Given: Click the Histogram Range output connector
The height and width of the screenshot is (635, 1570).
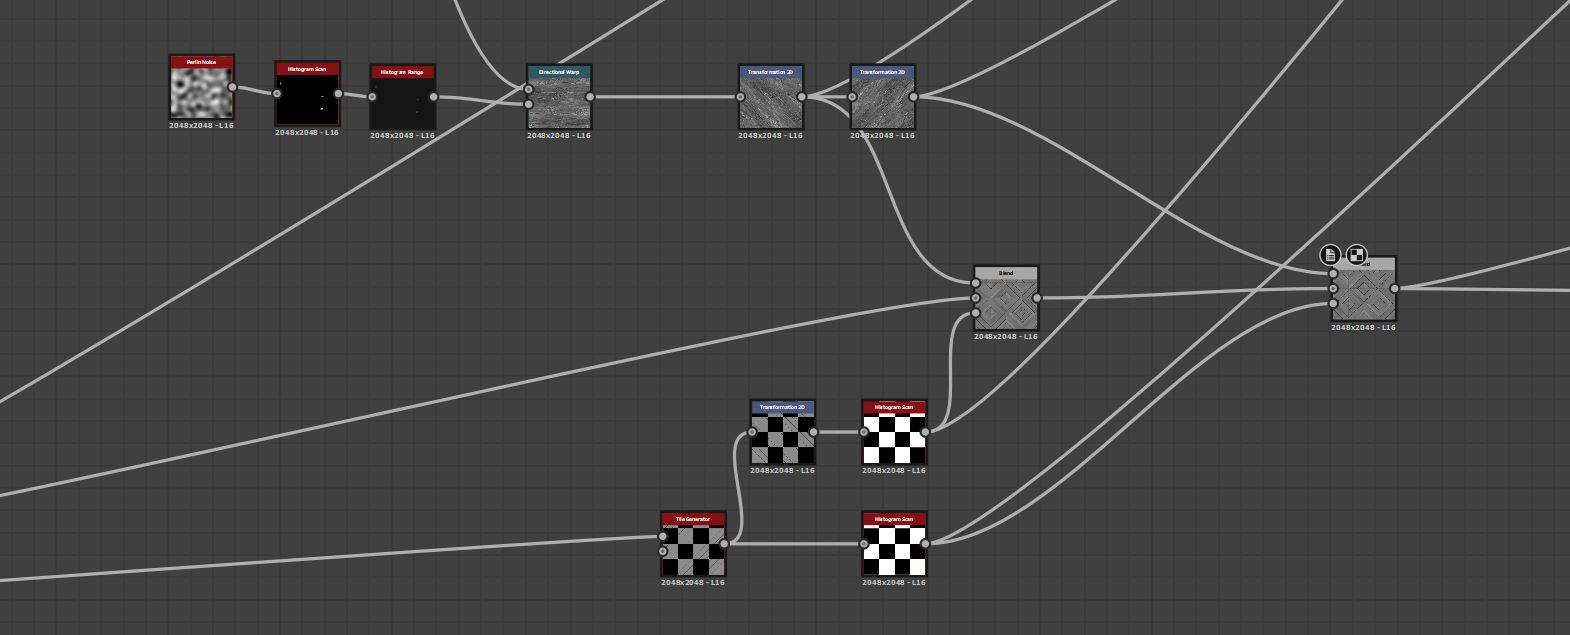Looking at the screenshot, I should tap(433, 97).
